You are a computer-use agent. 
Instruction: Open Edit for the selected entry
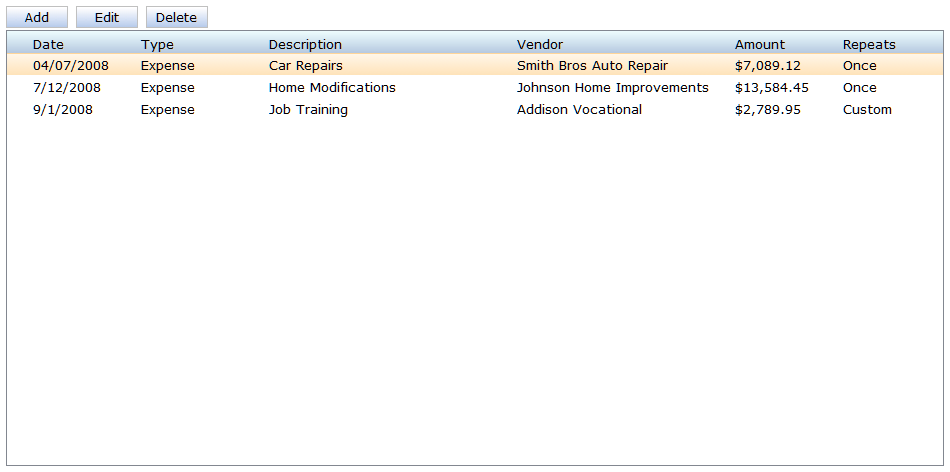(107, 18)
